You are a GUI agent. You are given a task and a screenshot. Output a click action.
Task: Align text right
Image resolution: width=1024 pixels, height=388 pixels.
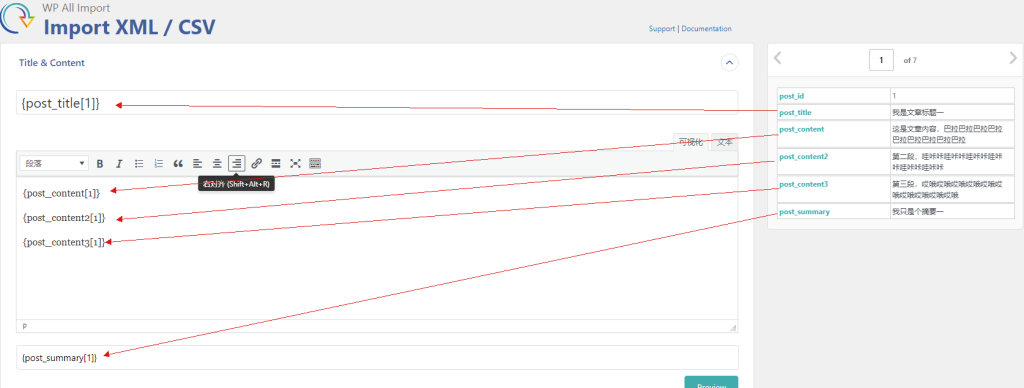pyautogui.click(x=237, y=163)
